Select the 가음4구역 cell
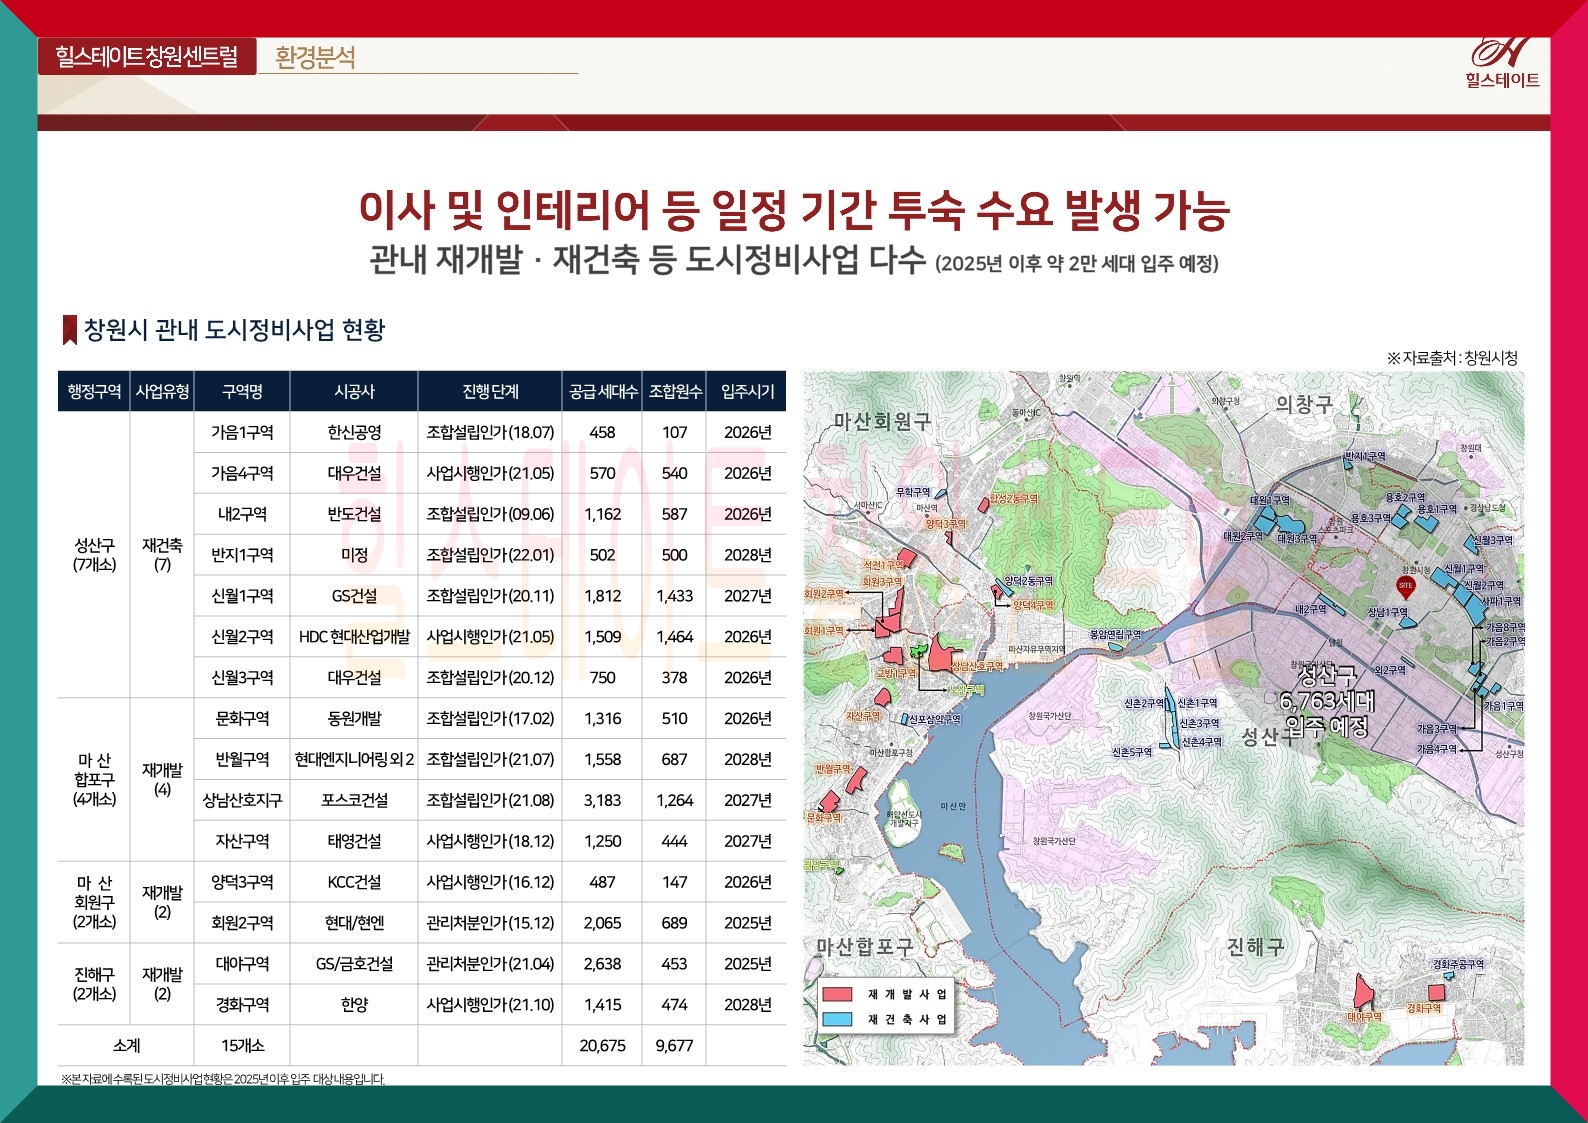This screenshot has height=1123, width=1588. pyautogui.click(x=242, y=473)
